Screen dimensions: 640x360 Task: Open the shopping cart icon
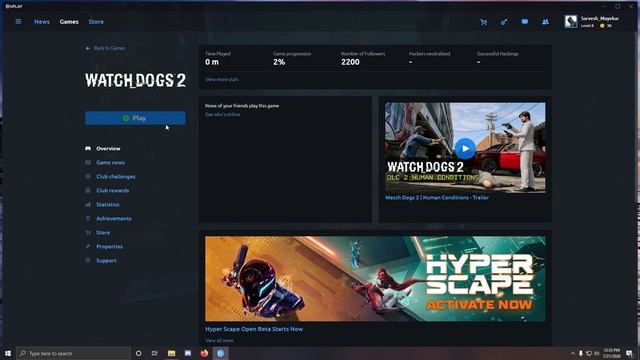coord(484,22)
